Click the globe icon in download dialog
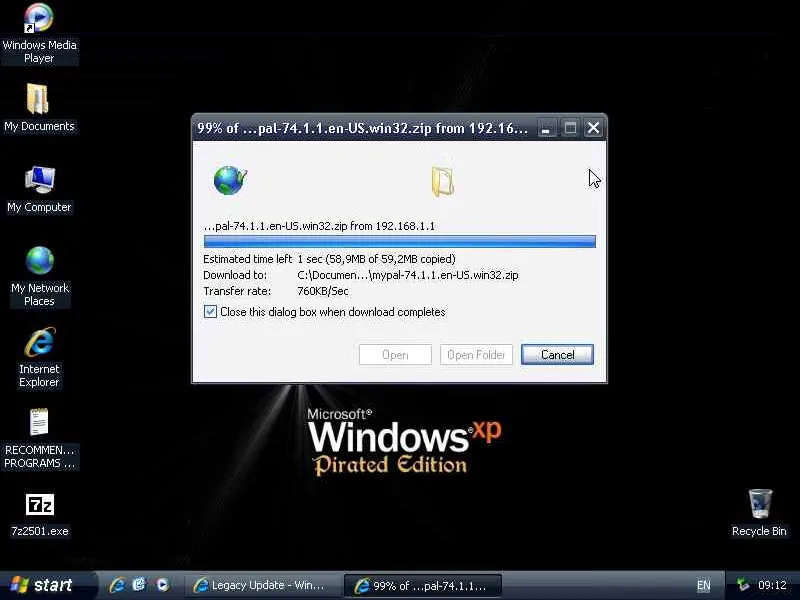 tap(230, 181)
